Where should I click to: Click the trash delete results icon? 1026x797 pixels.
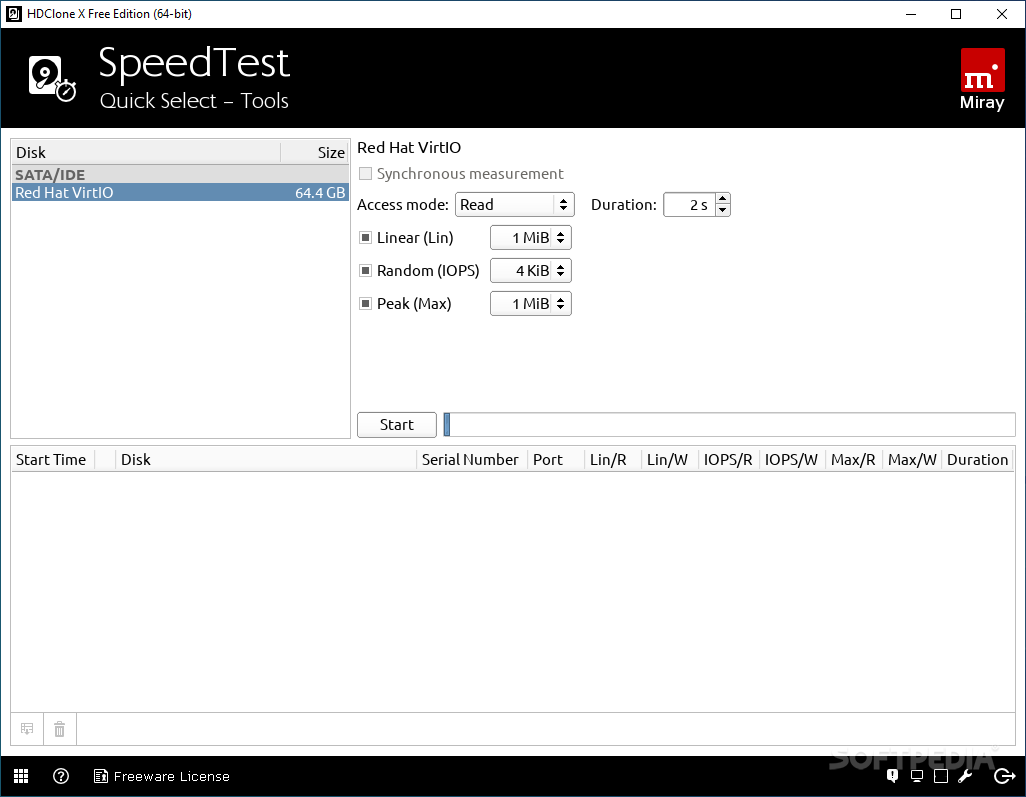(60, 729)
